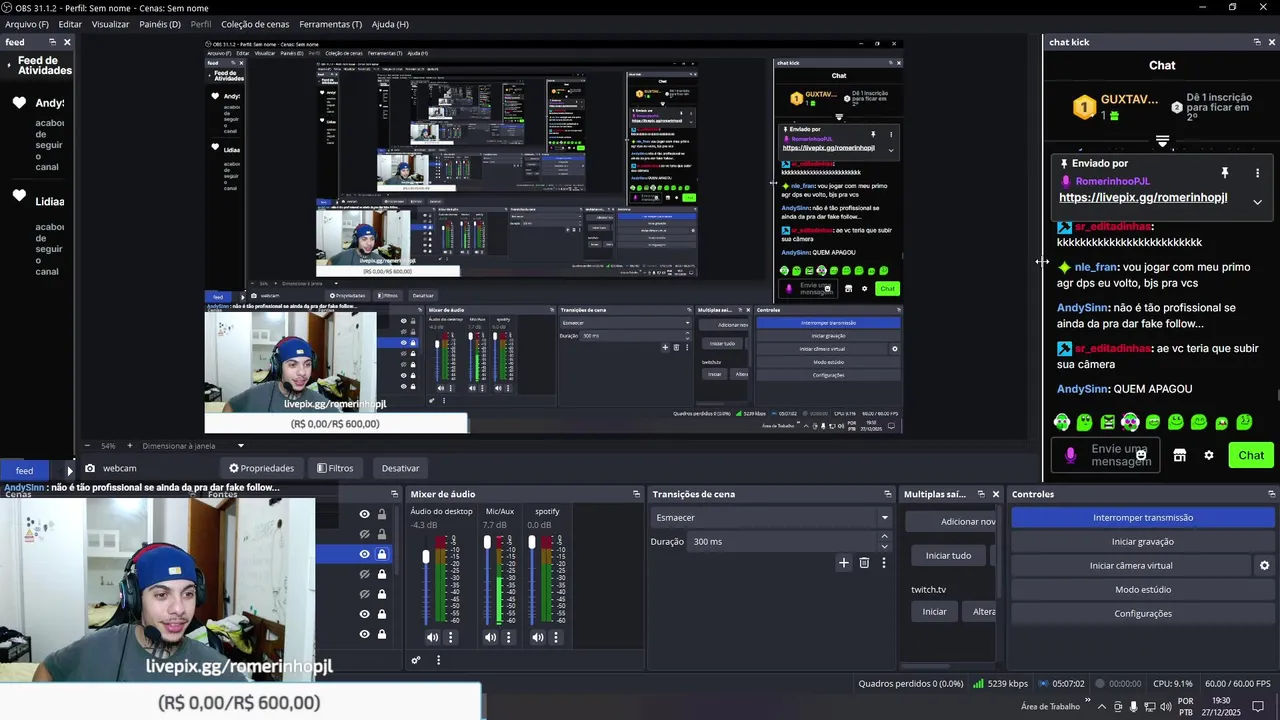The image size is (1280, 720).
Task: Mute the Mic/Aux audio channel
Action: click(x=490, y=637)
